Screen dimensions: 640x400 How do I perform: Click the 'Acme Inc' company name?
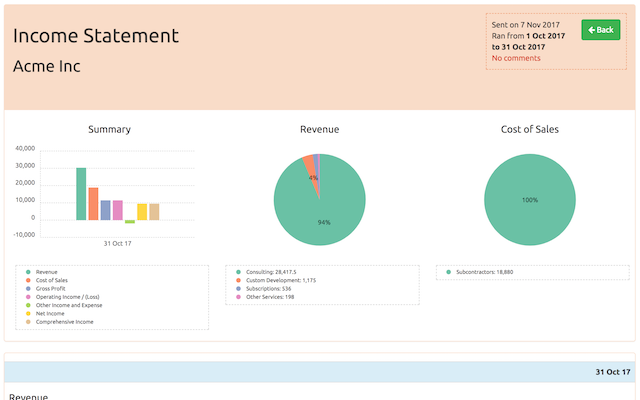[x=47, y=66]
